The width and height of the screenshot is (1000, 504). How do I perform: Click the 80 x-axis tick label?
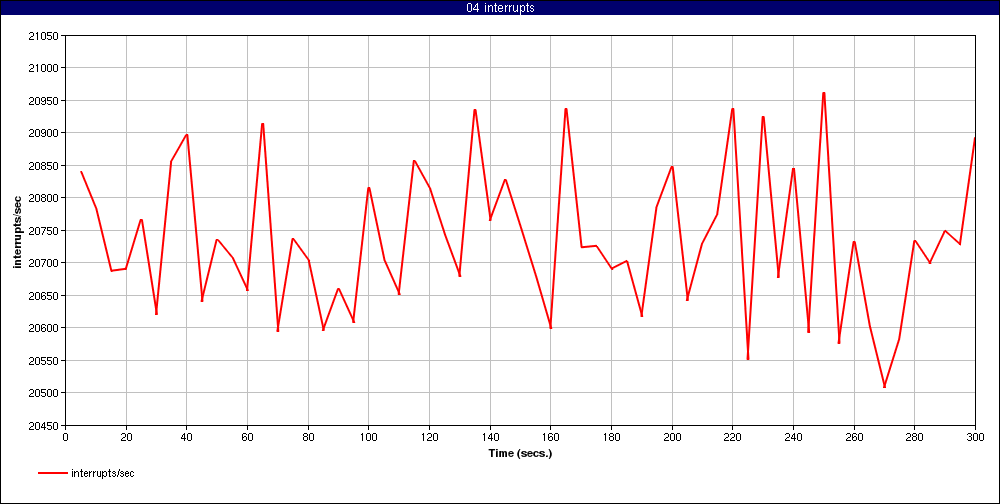308,438
